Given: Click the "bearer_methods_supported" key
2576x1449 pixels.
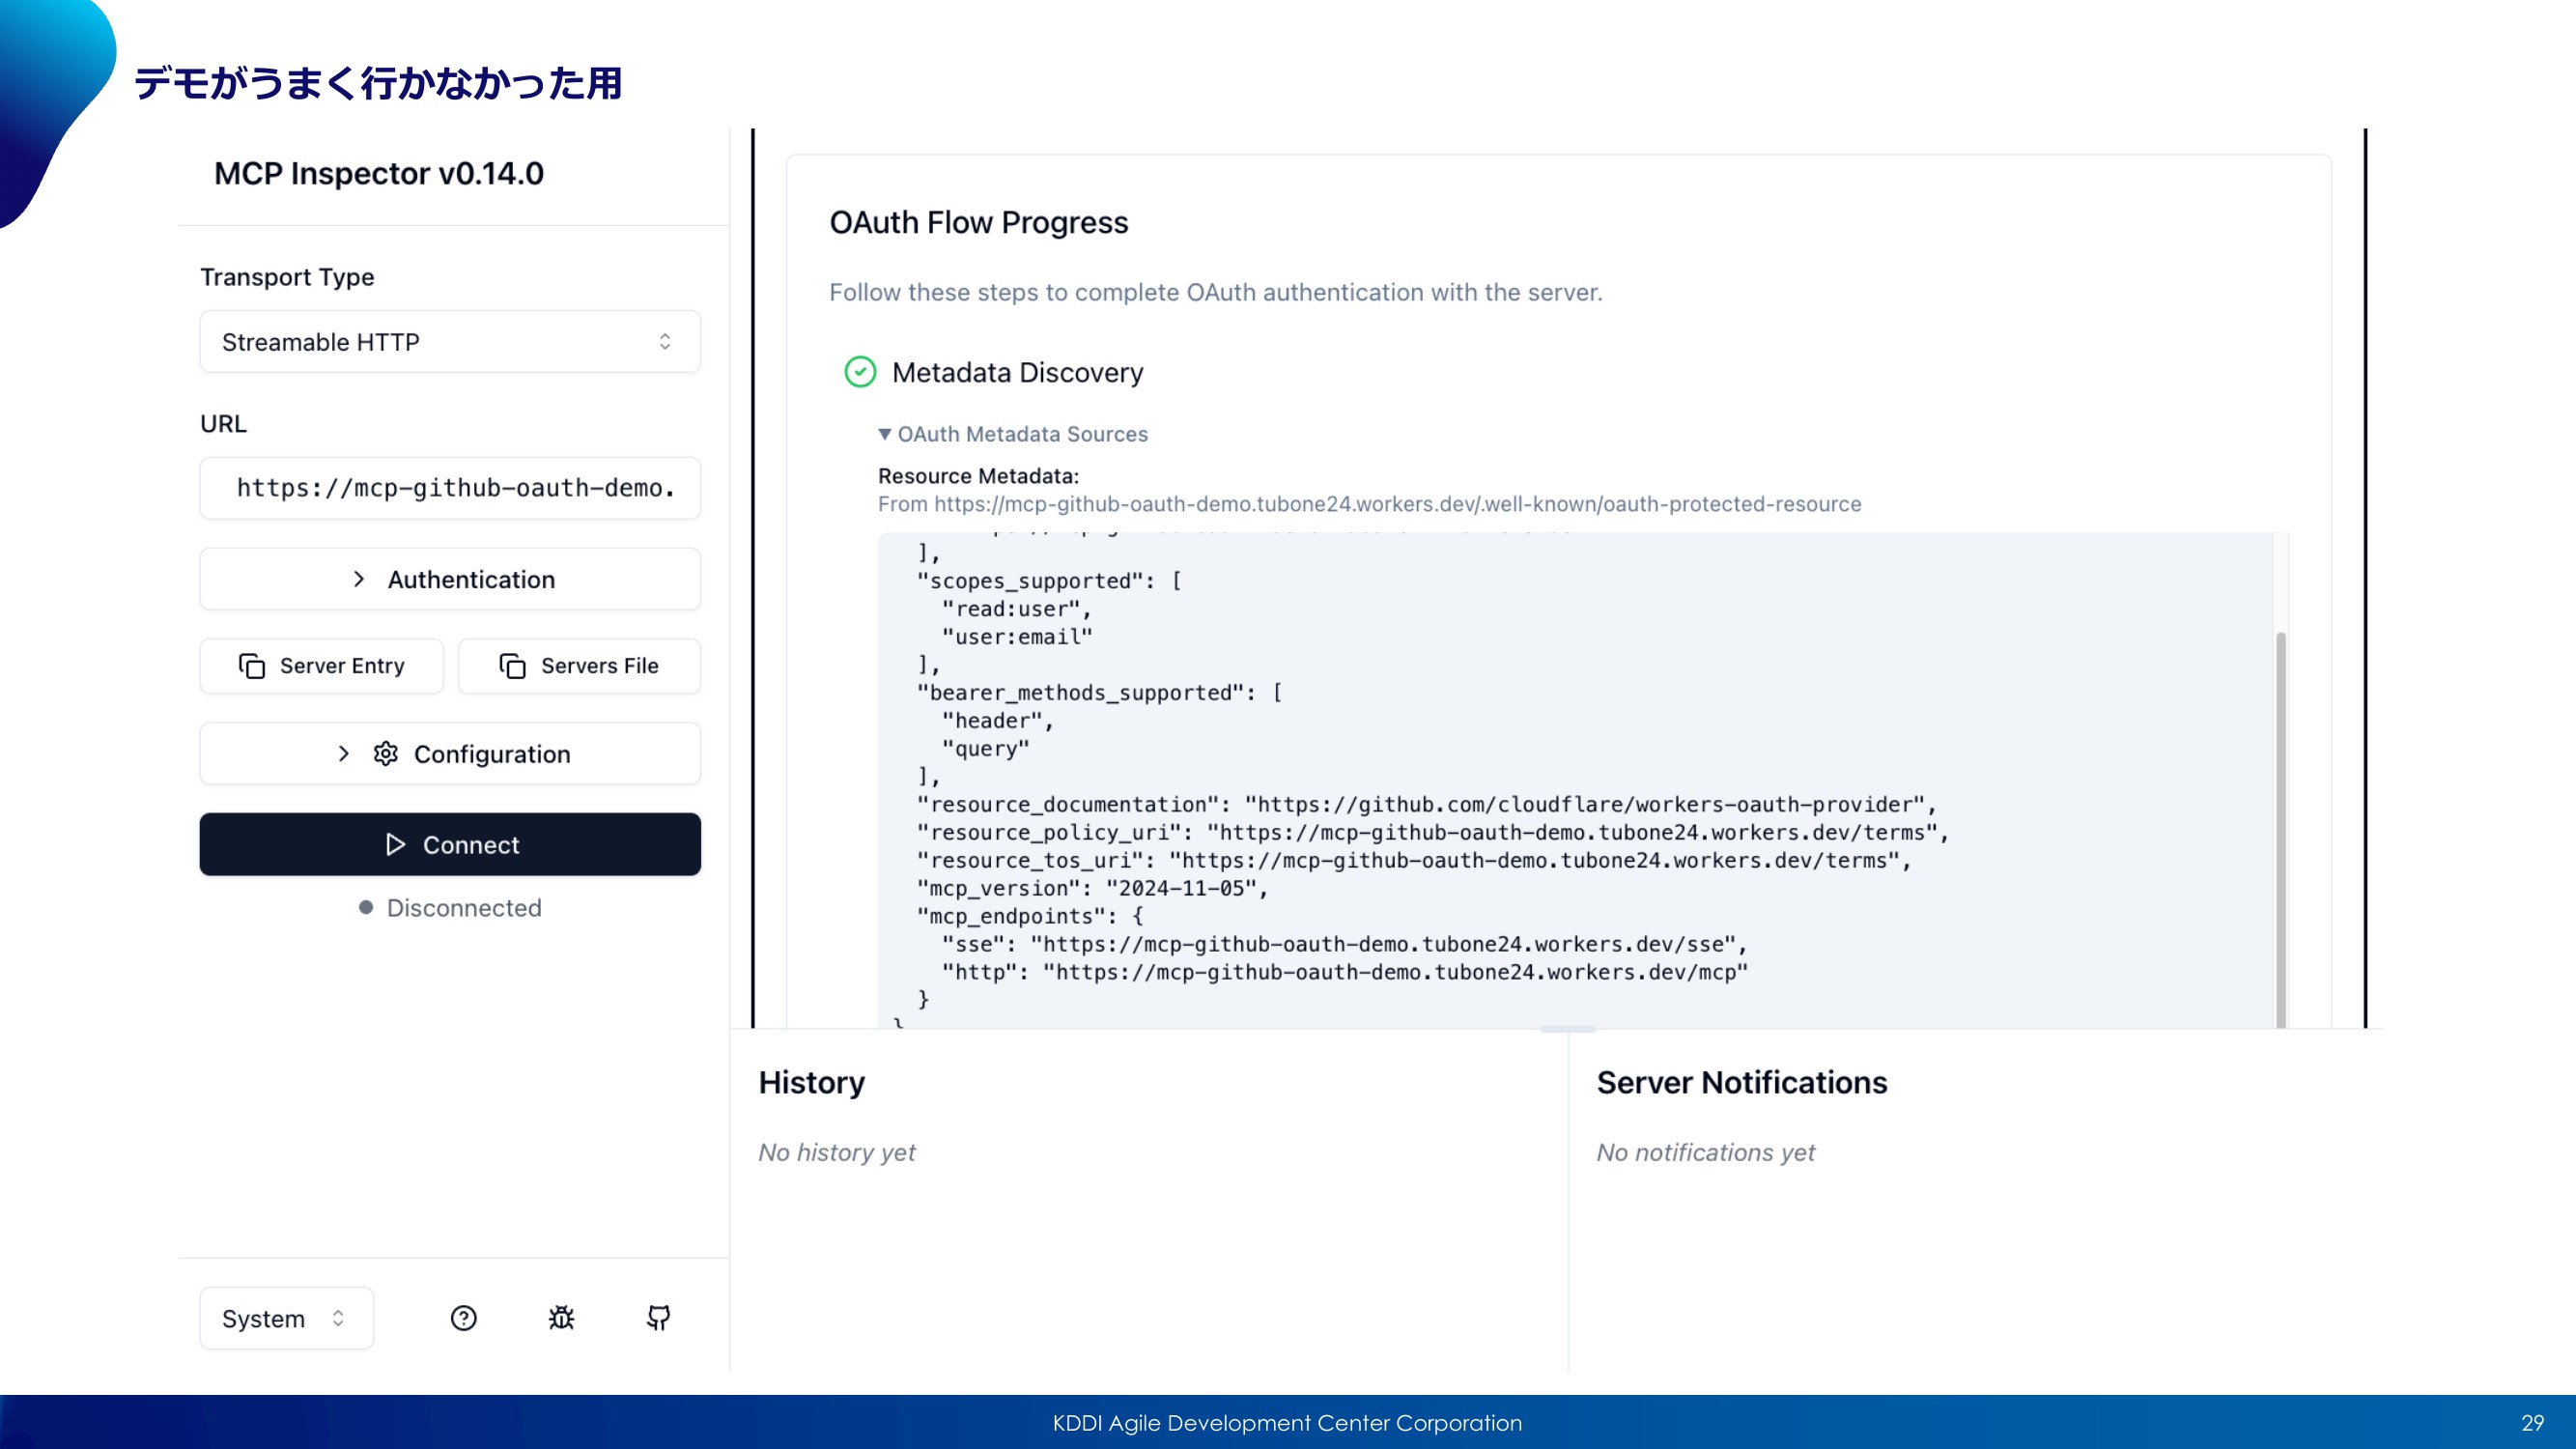Looking at the screenshot, I should point(1080,693).
